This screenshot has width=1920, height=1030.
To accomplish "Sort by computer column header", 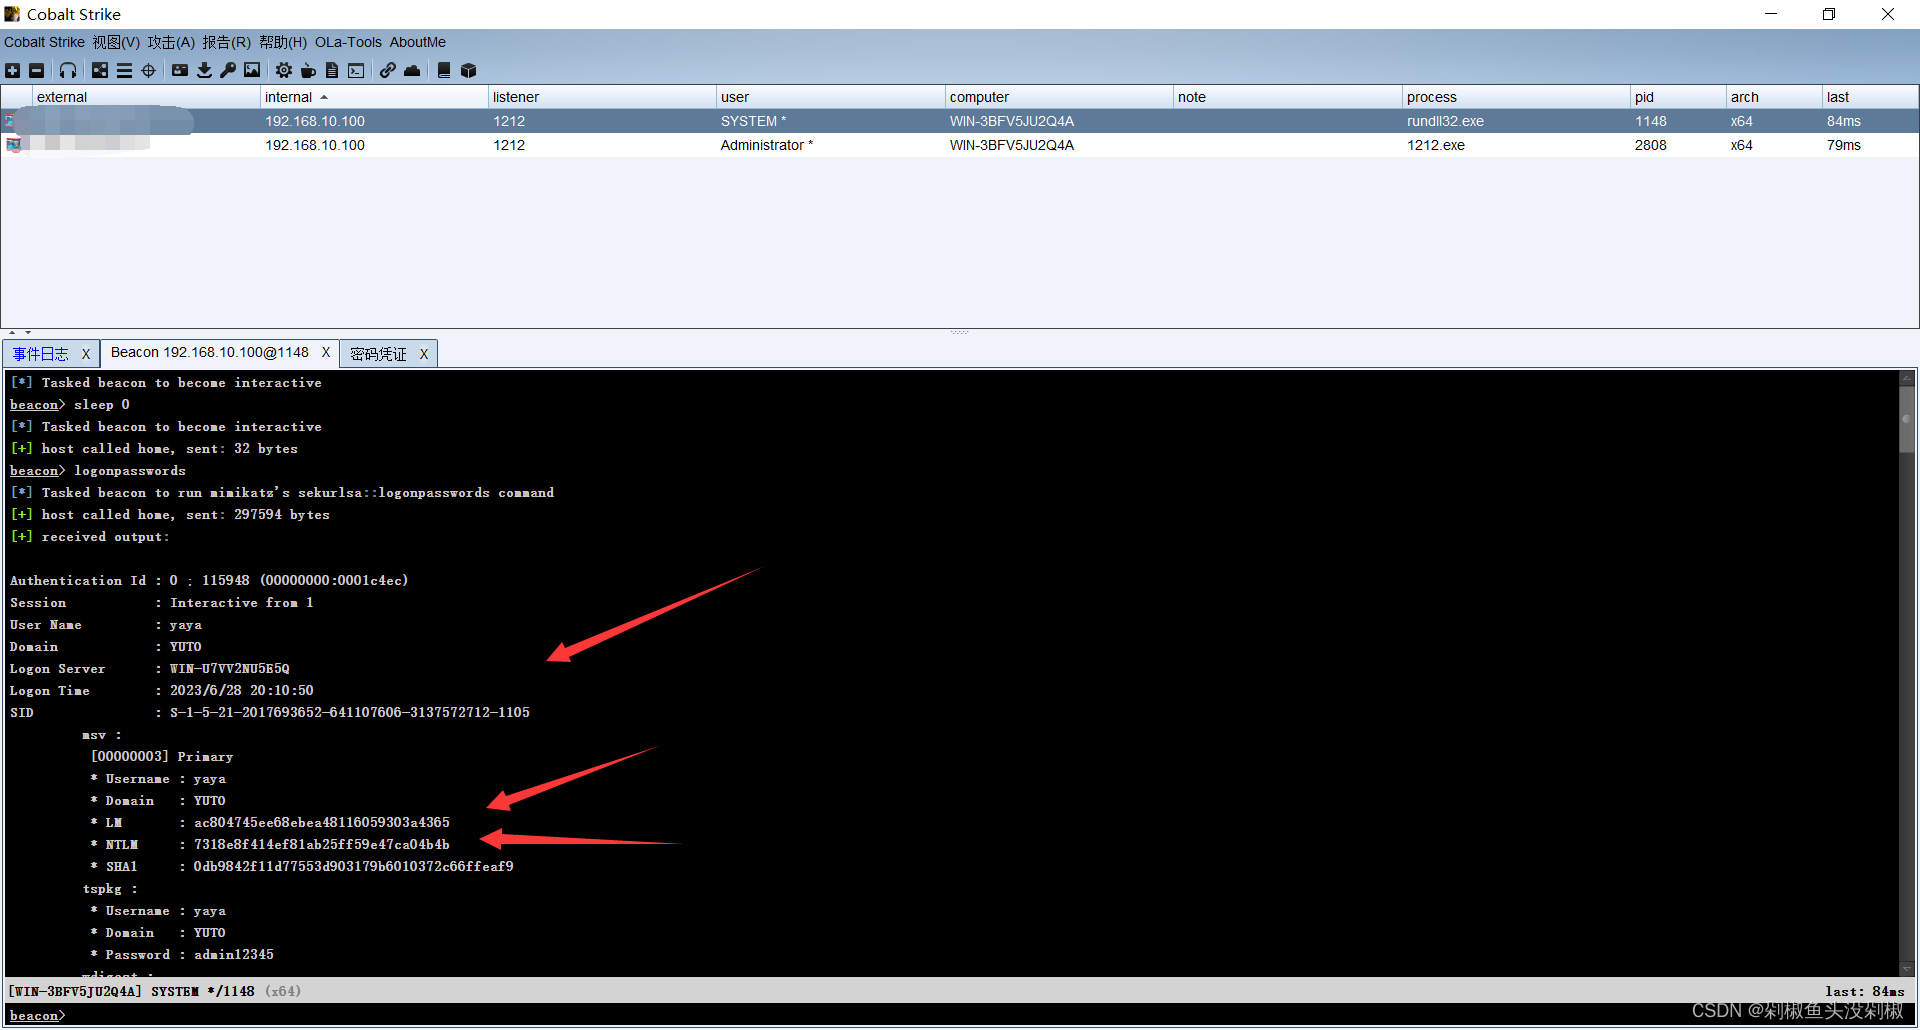I will click(1059, 97).
